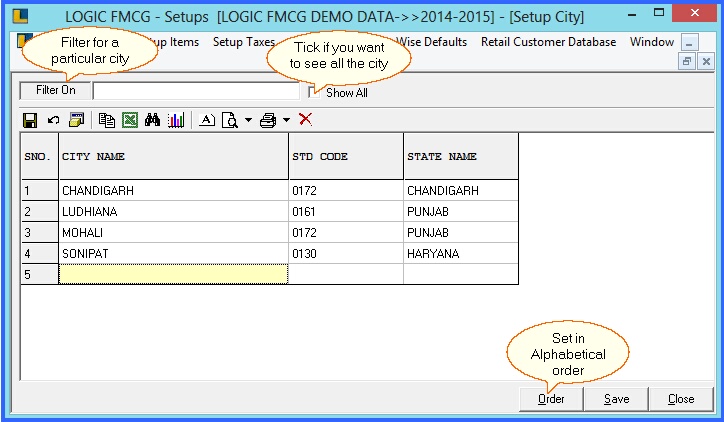
Task: Click the window with yellow box icon
Action: click(76, 120)
